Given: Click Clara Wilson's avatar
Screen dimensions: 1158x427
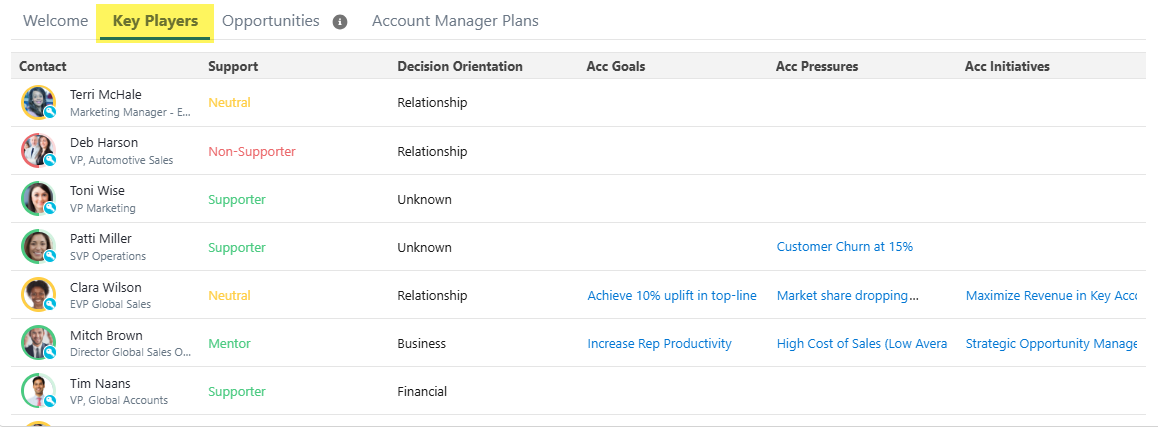Looking at the screenshot, I should point(38,295).
